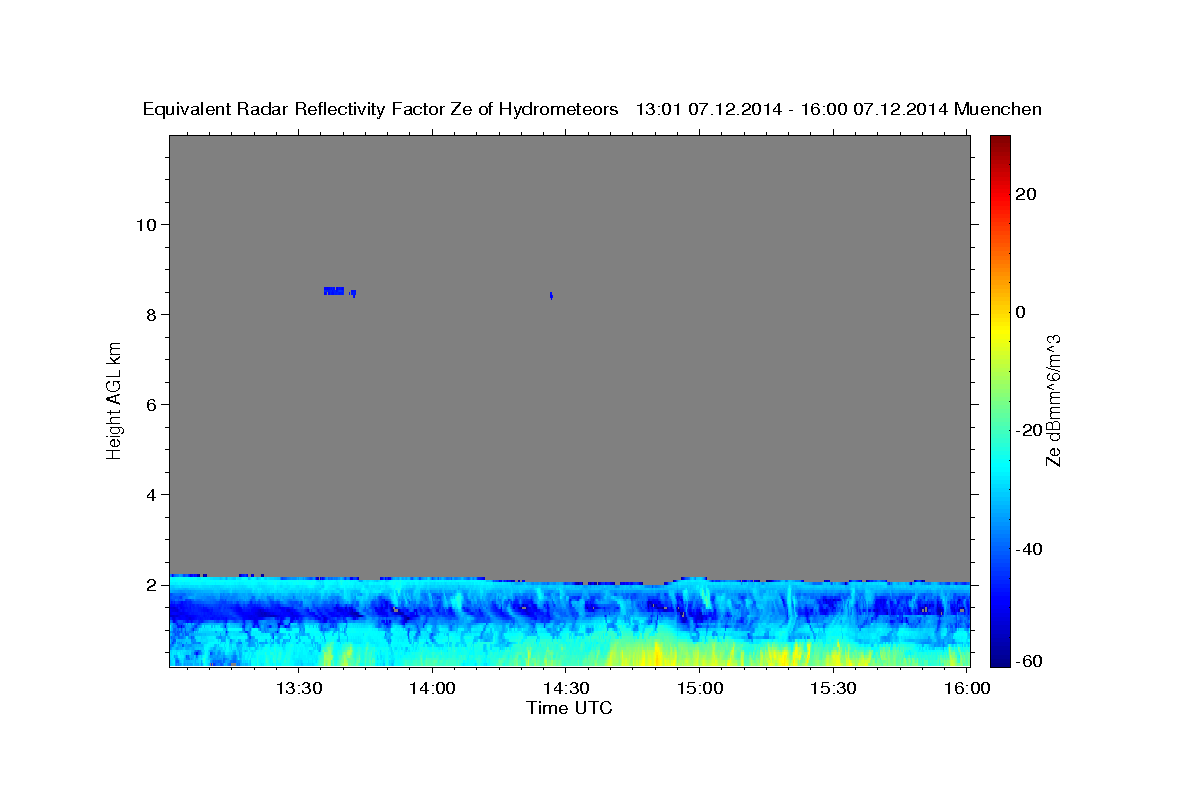1200x800 pixels.
Task: Click the 'Ze dBmm^6/m^3' colorbar label
Action: 1053,400
